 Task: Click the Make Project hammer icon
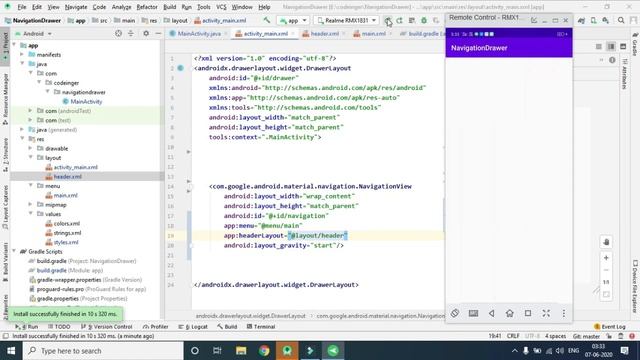point(267,20)
